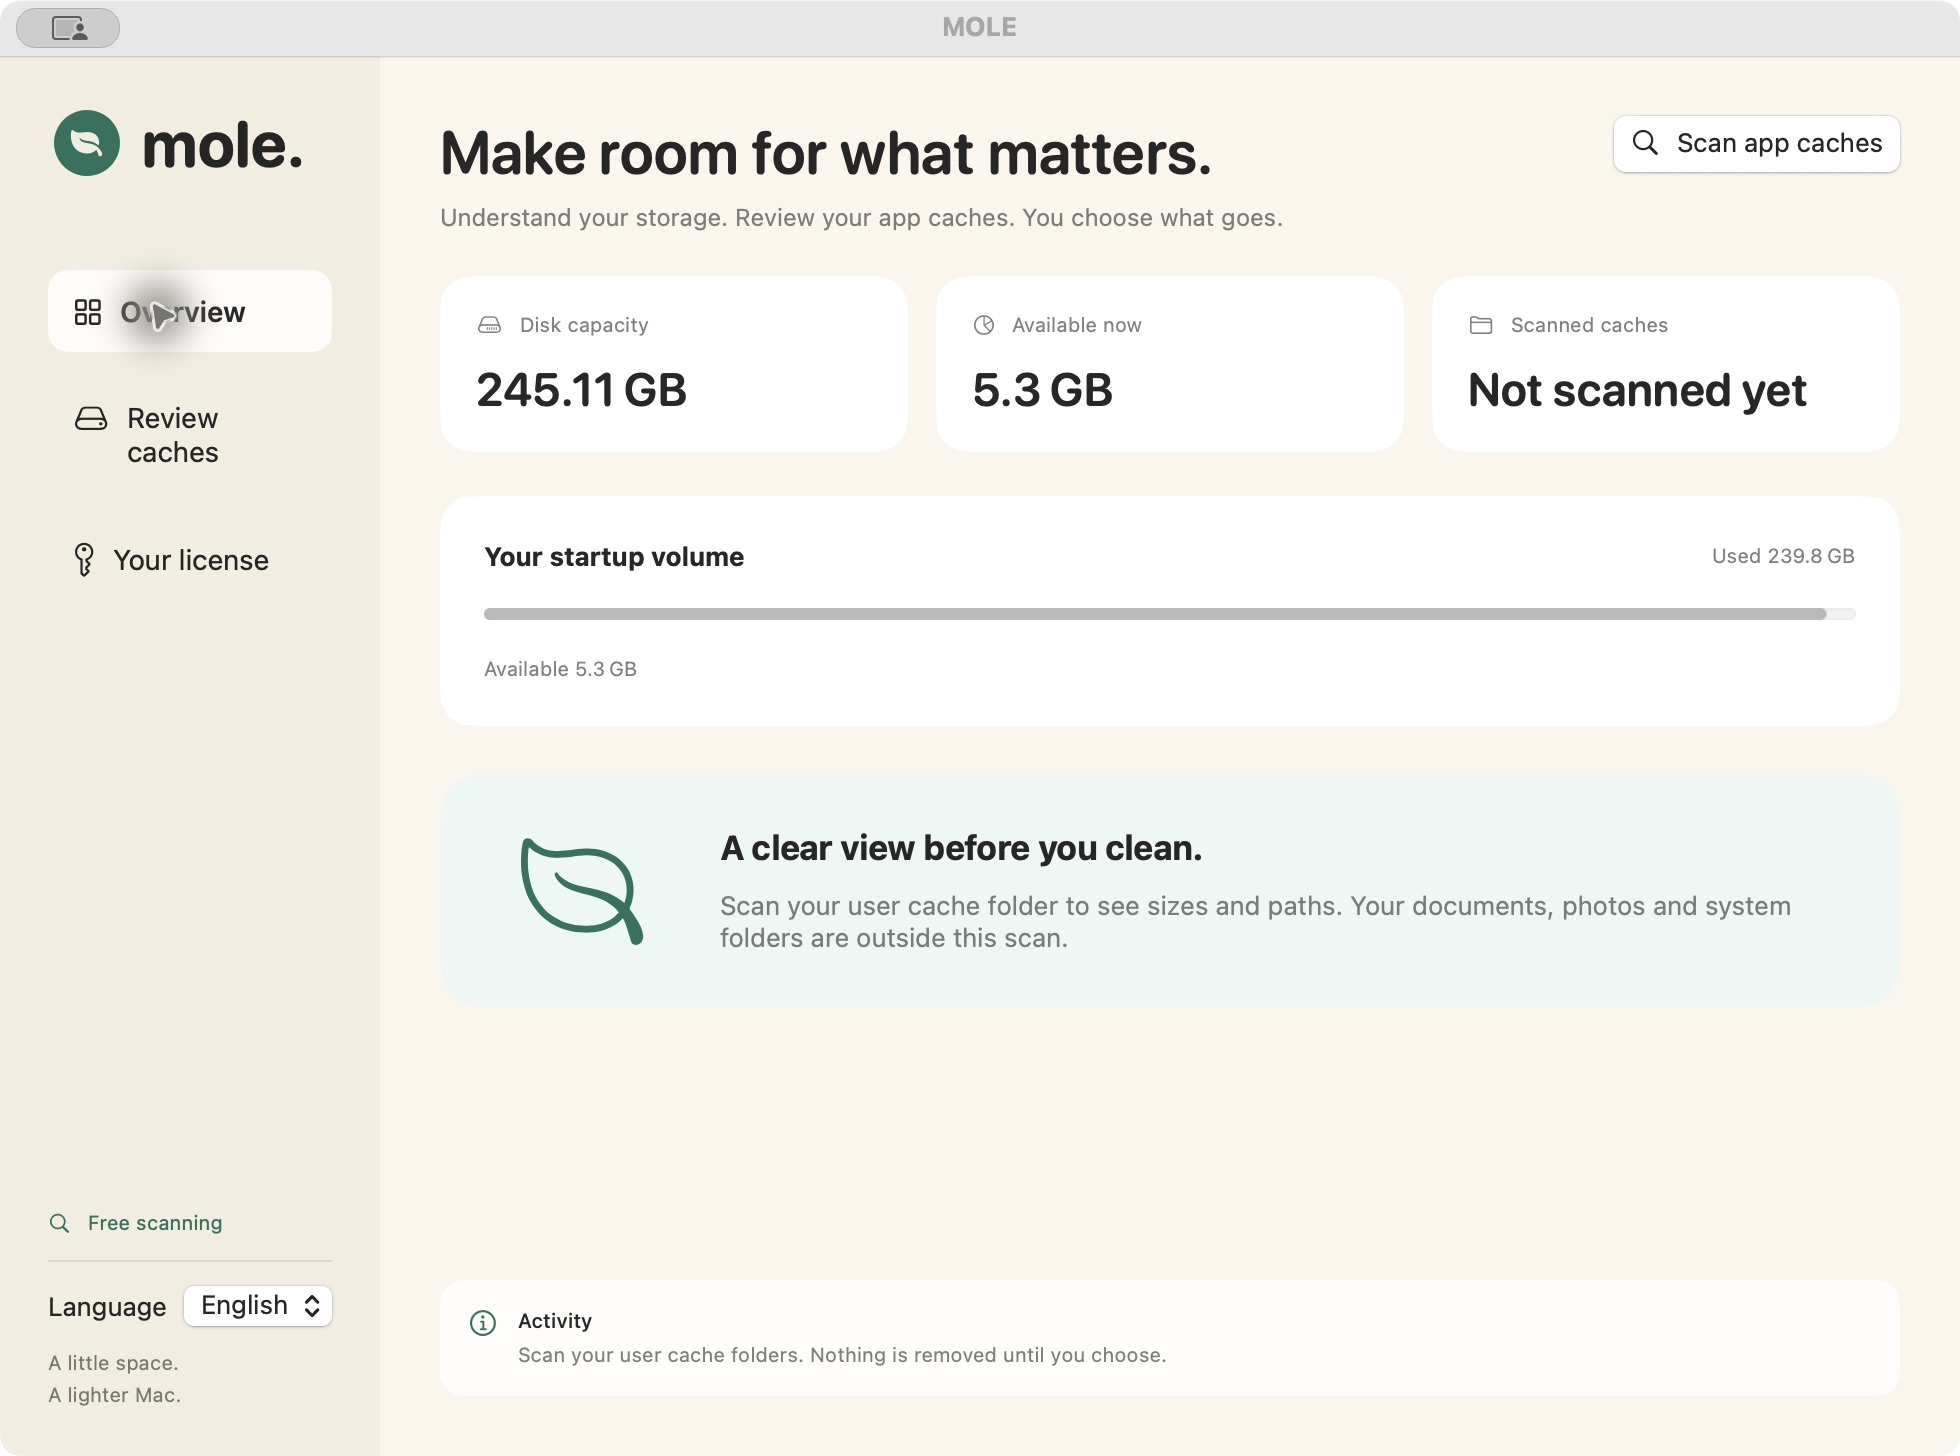
Task: Click the Language label
Action: pyautogui.click(x=107, y=1307)
